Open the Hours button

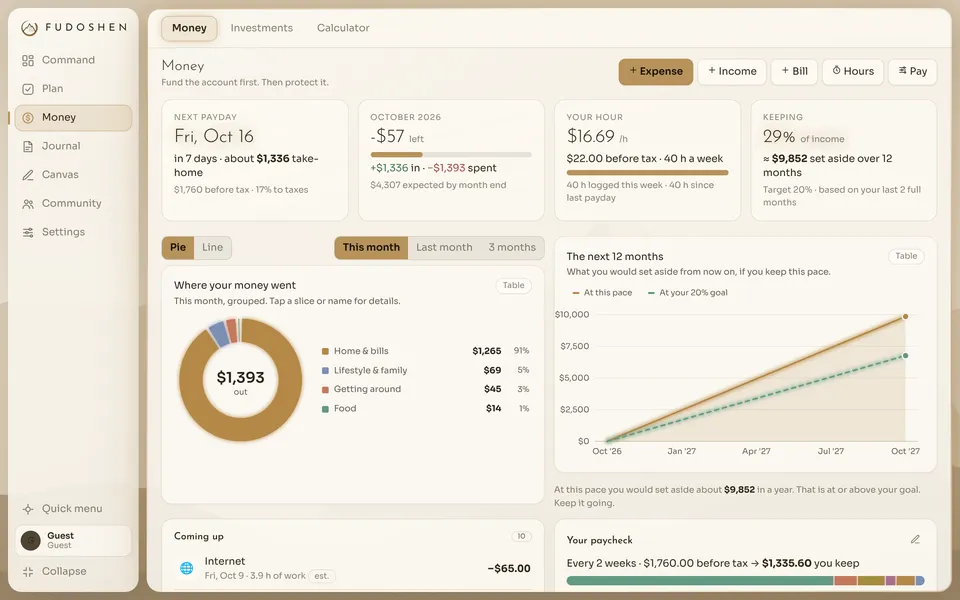pyautogui.click(x=853, y=72)
